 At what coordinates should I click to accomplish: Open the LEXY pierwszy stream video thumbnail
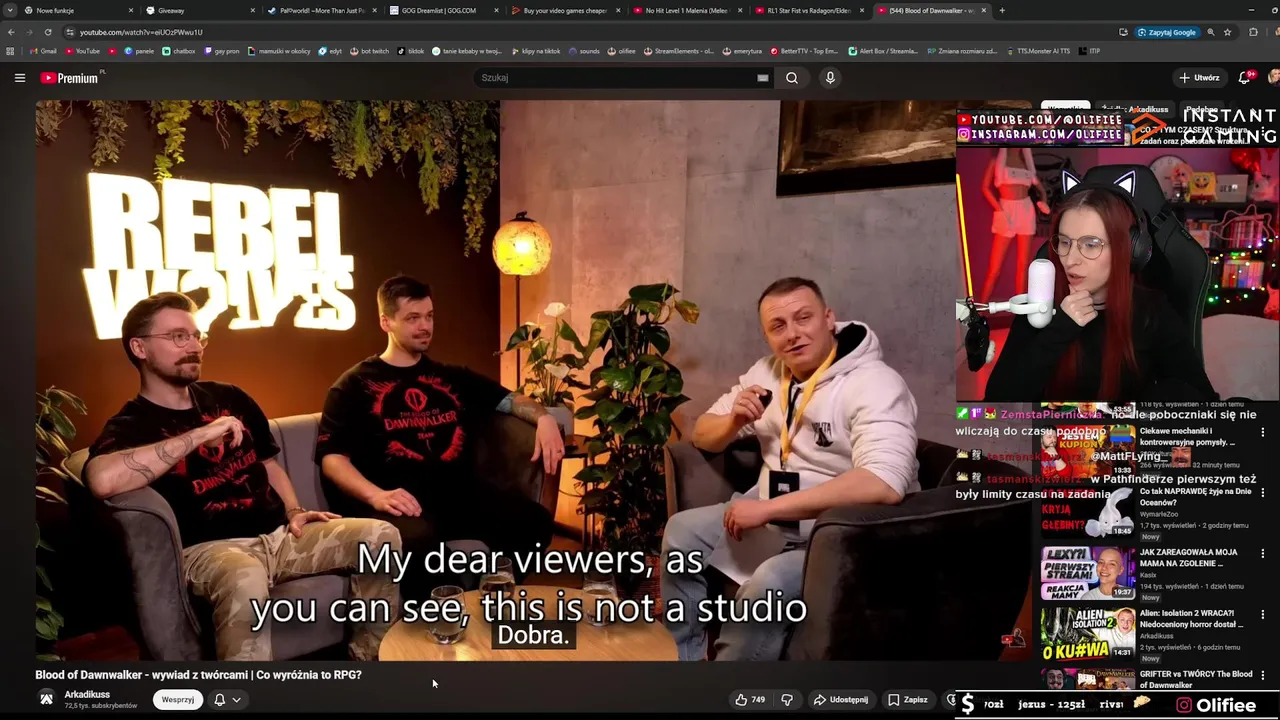coord(1088,573)
